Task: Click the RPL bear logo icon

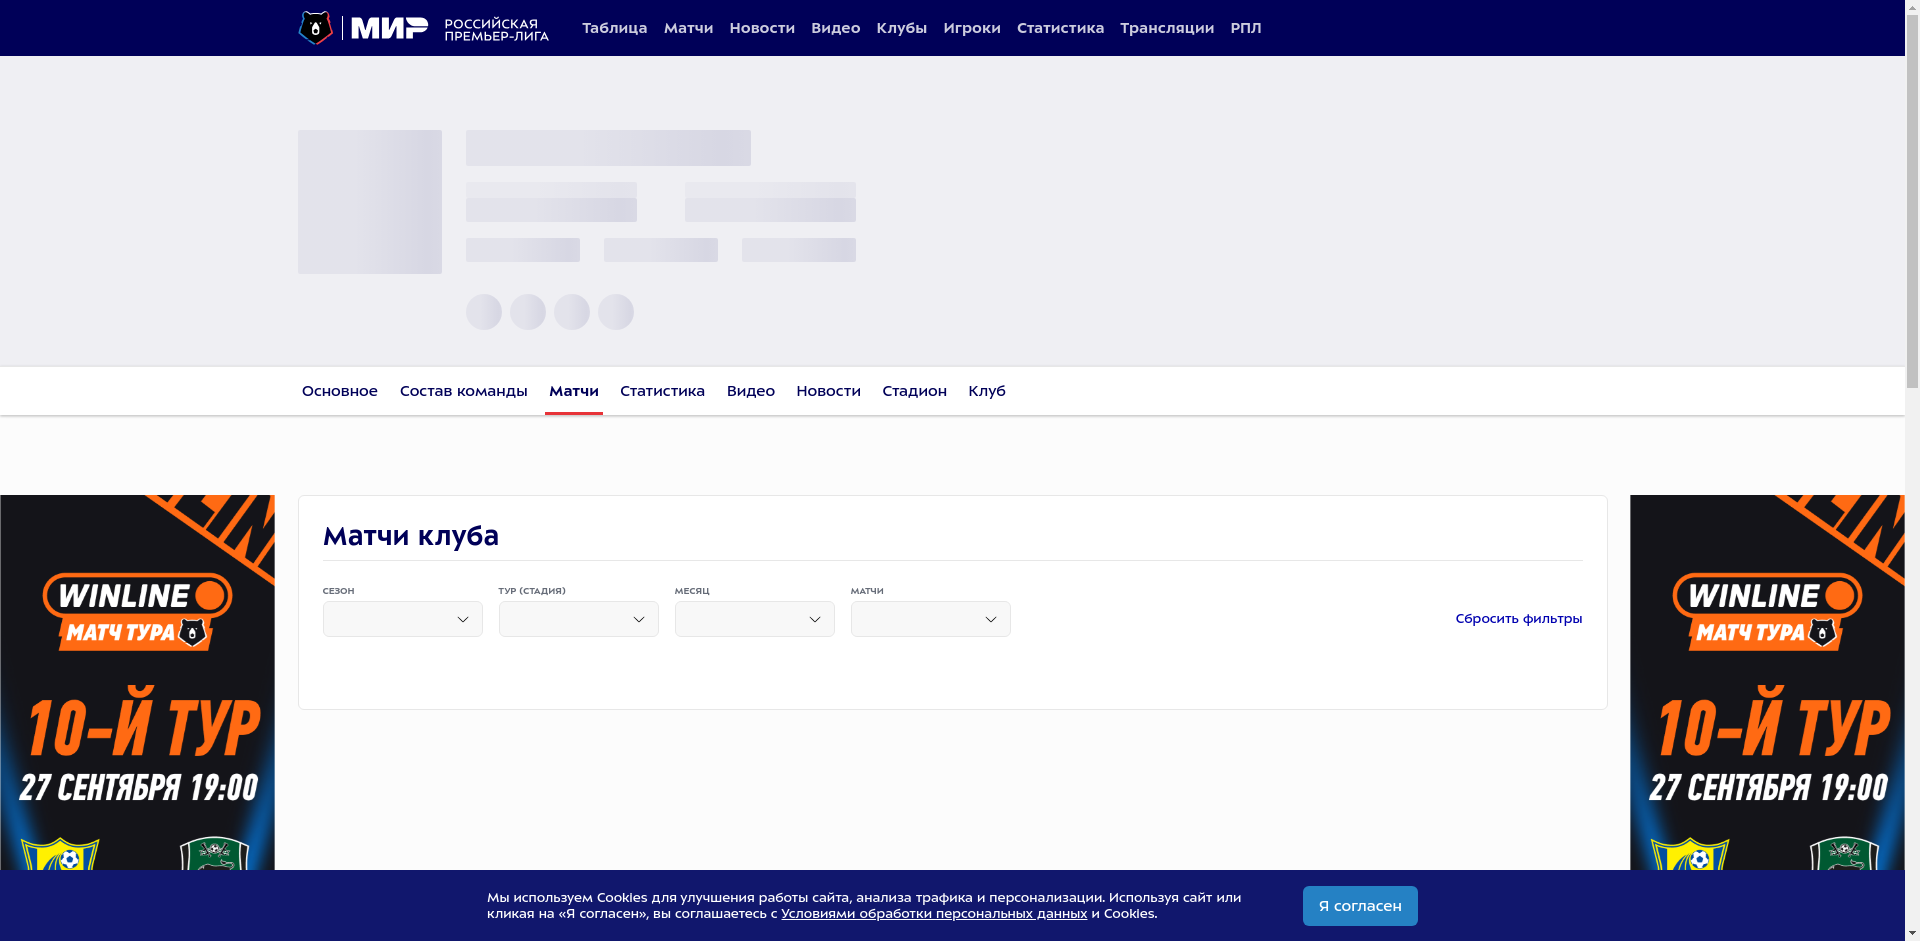Action: click(x=315, y=28)
